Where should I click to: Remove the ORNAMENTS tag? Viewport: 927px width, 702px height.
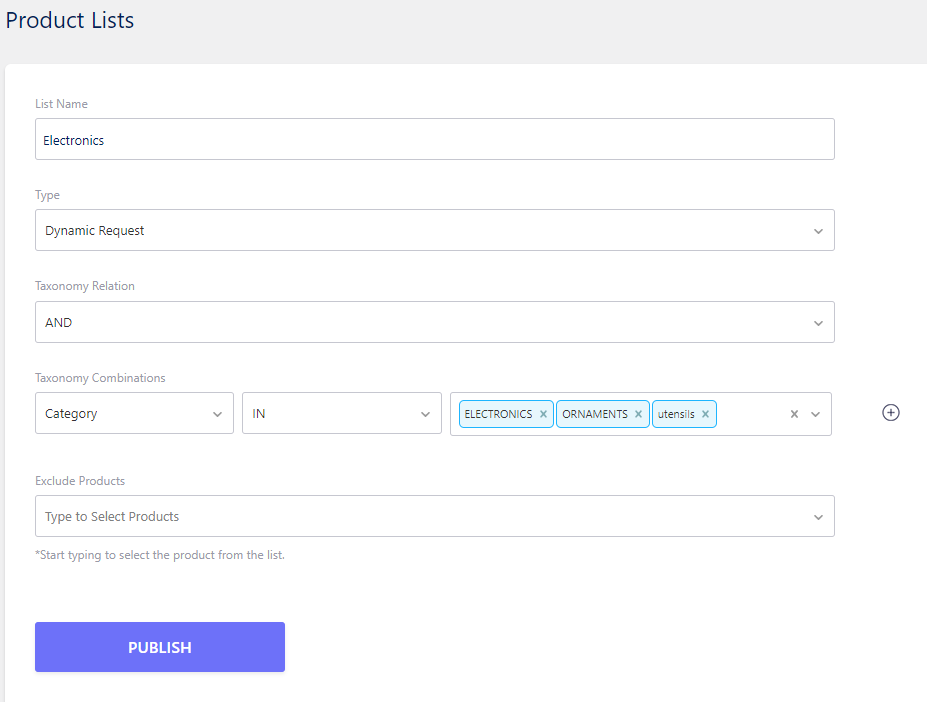pyautogui.click(x=638, y=414)
